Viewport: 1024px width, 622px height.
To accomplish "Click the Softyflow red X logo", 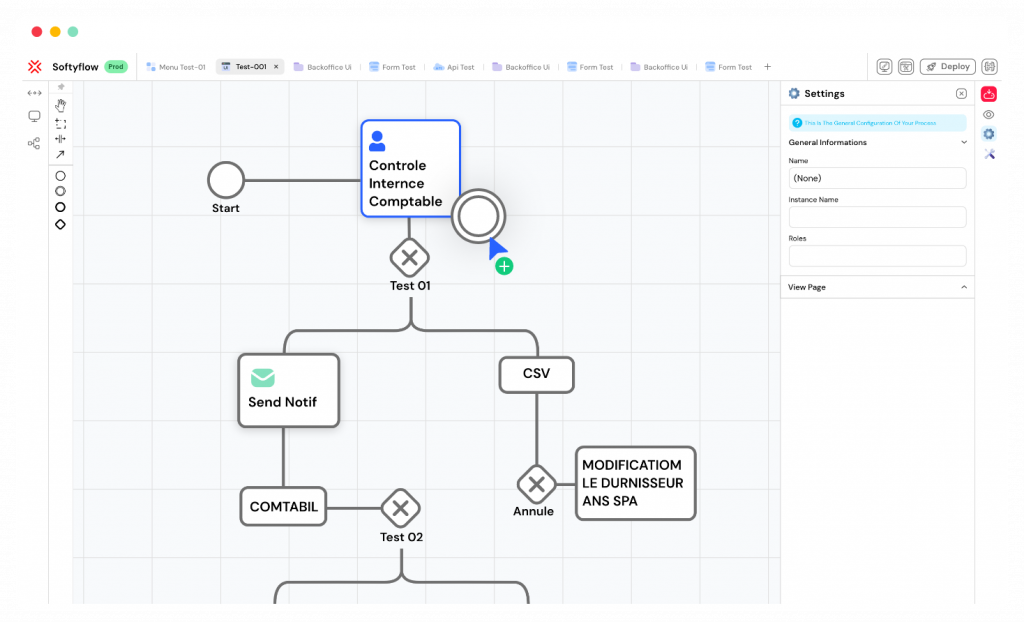I will pyautogui.click(x=35, y=67).
